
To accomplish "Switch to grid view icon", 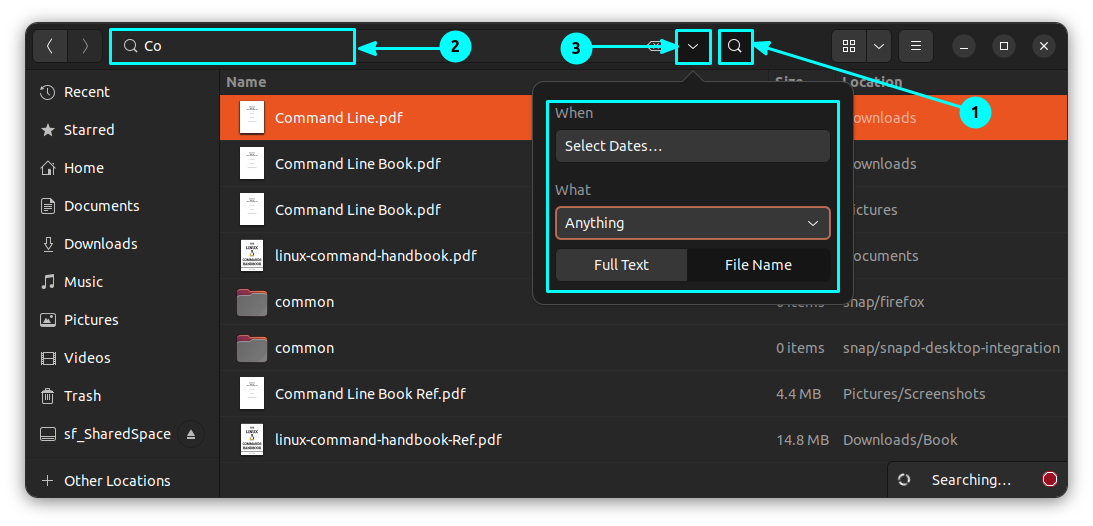I will click(849, 46).
